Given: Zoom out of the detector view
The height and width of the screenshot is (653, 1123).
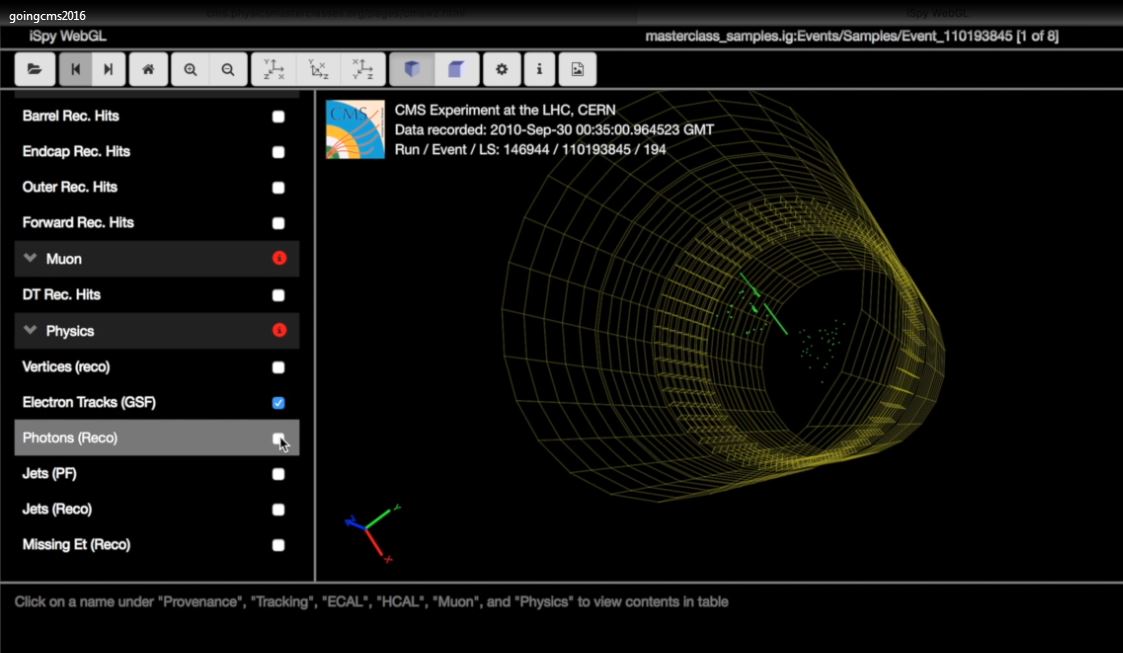Looking at the screenshot, I should click(228, 69).
